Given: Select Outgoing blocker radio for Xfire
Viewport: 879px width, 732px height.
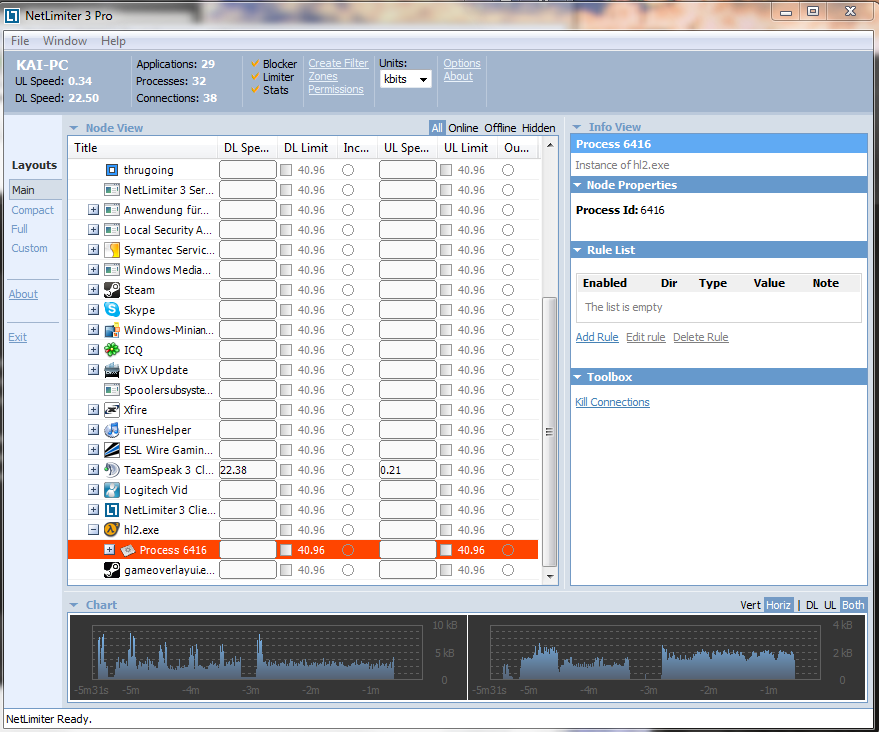Looking at the screenshot, I should tap(508, 410).
